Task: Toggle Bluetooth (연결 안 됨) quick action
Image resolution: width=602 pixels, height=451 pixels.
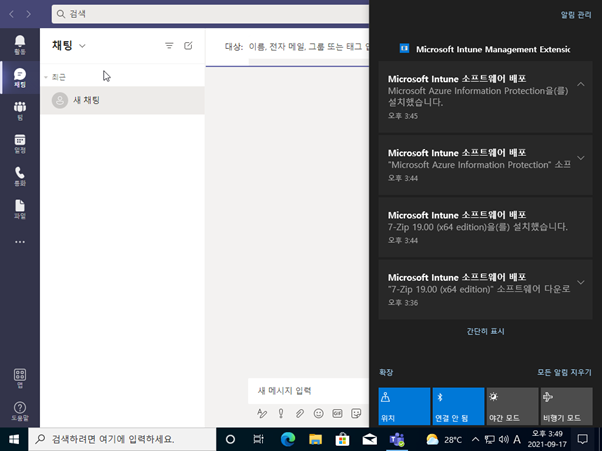Action: pyautogui.click(x=458, y=406)
